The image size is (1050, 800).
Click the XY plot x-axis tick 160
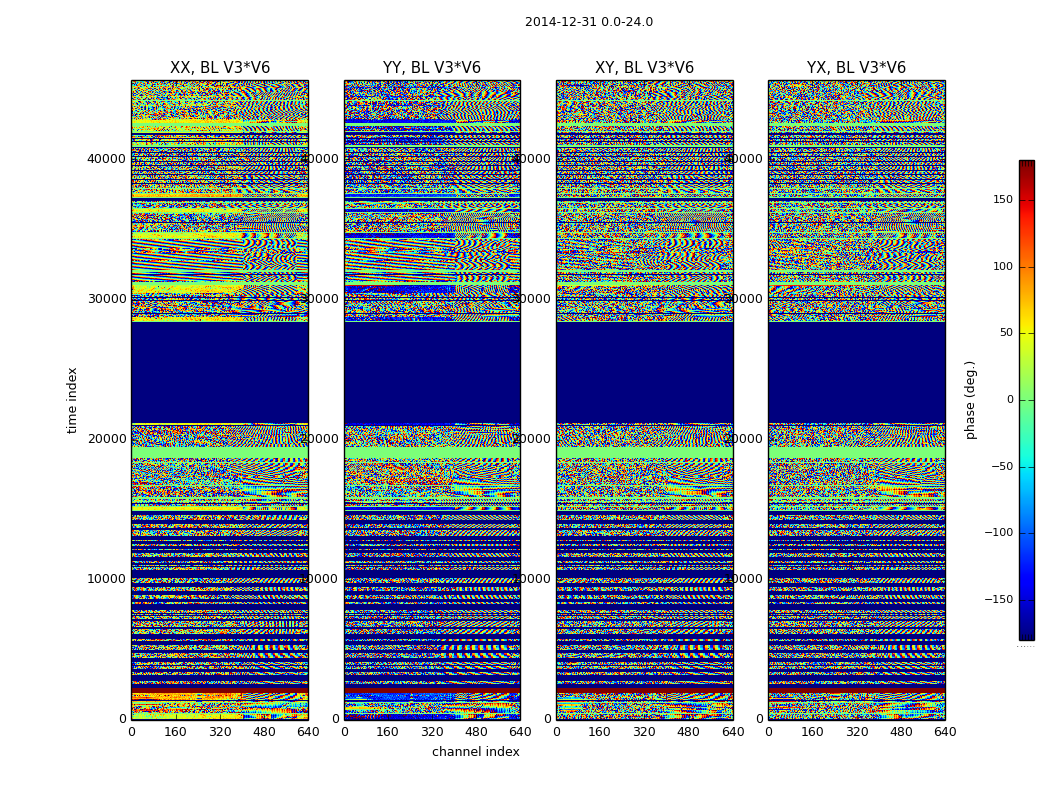(x=599, y=732)
